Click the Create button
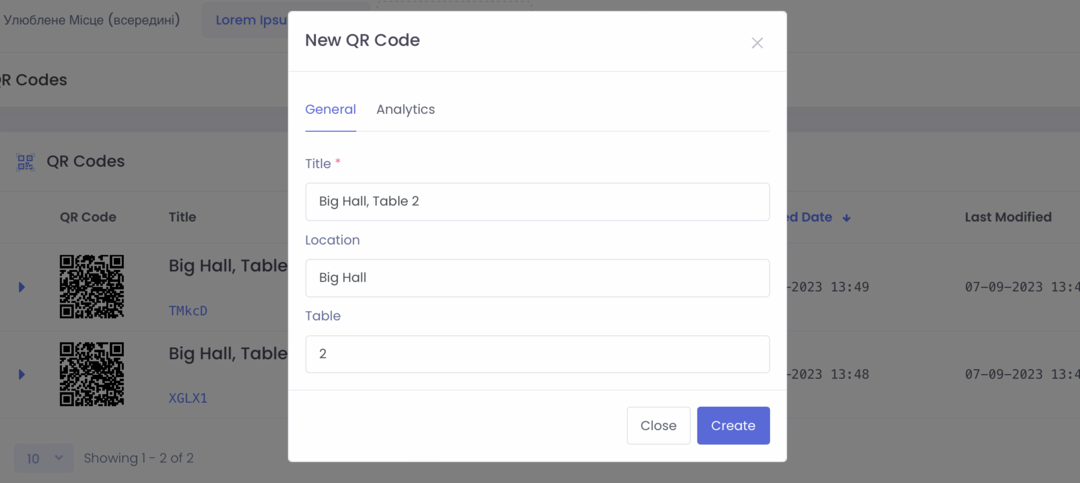The height and width of the screenshot is (483, 1080). [733, 426]
